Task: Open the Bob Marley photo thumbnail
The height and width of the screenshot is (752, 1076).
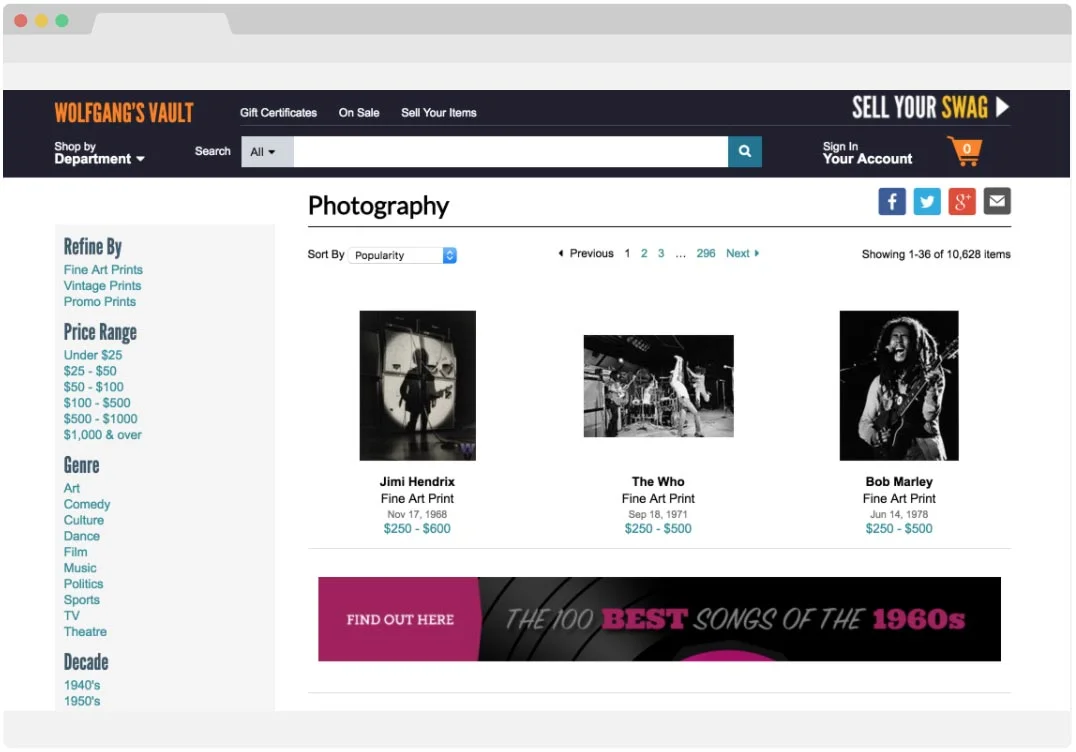Action: 899,385
